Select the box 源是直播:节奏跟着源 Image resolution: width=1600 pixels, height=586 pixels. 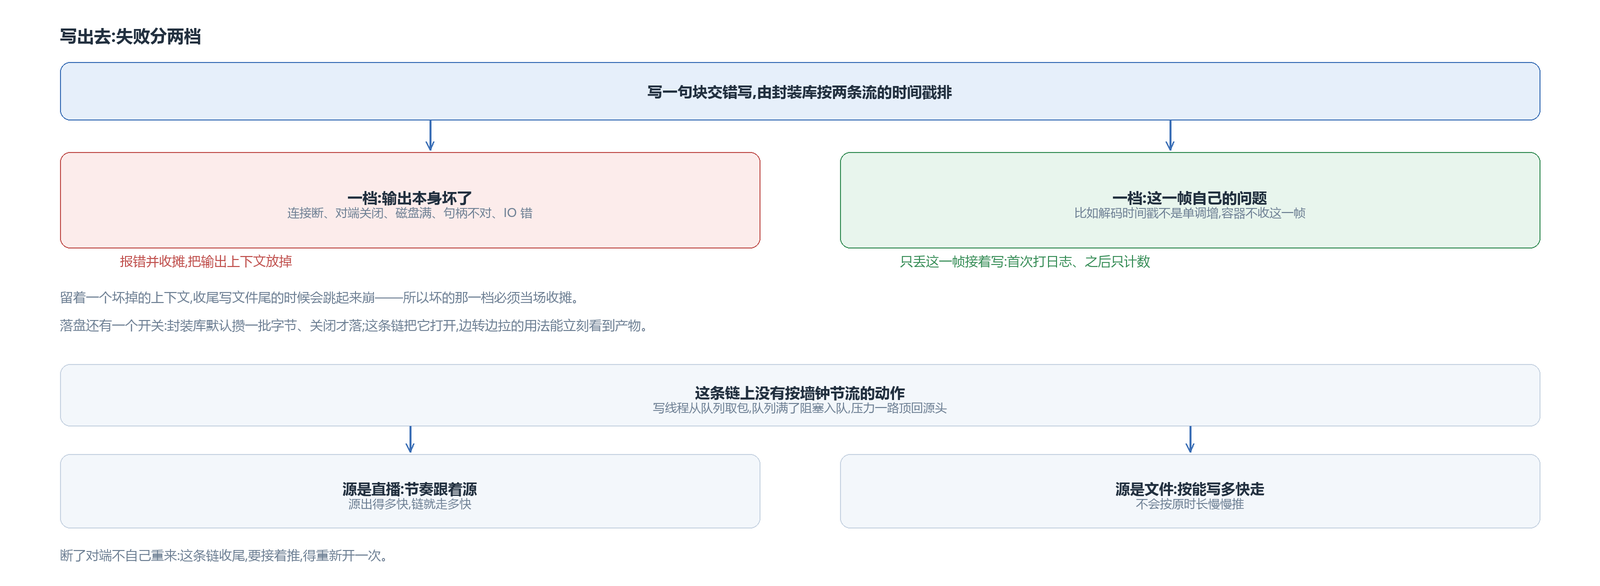(410, 491)
